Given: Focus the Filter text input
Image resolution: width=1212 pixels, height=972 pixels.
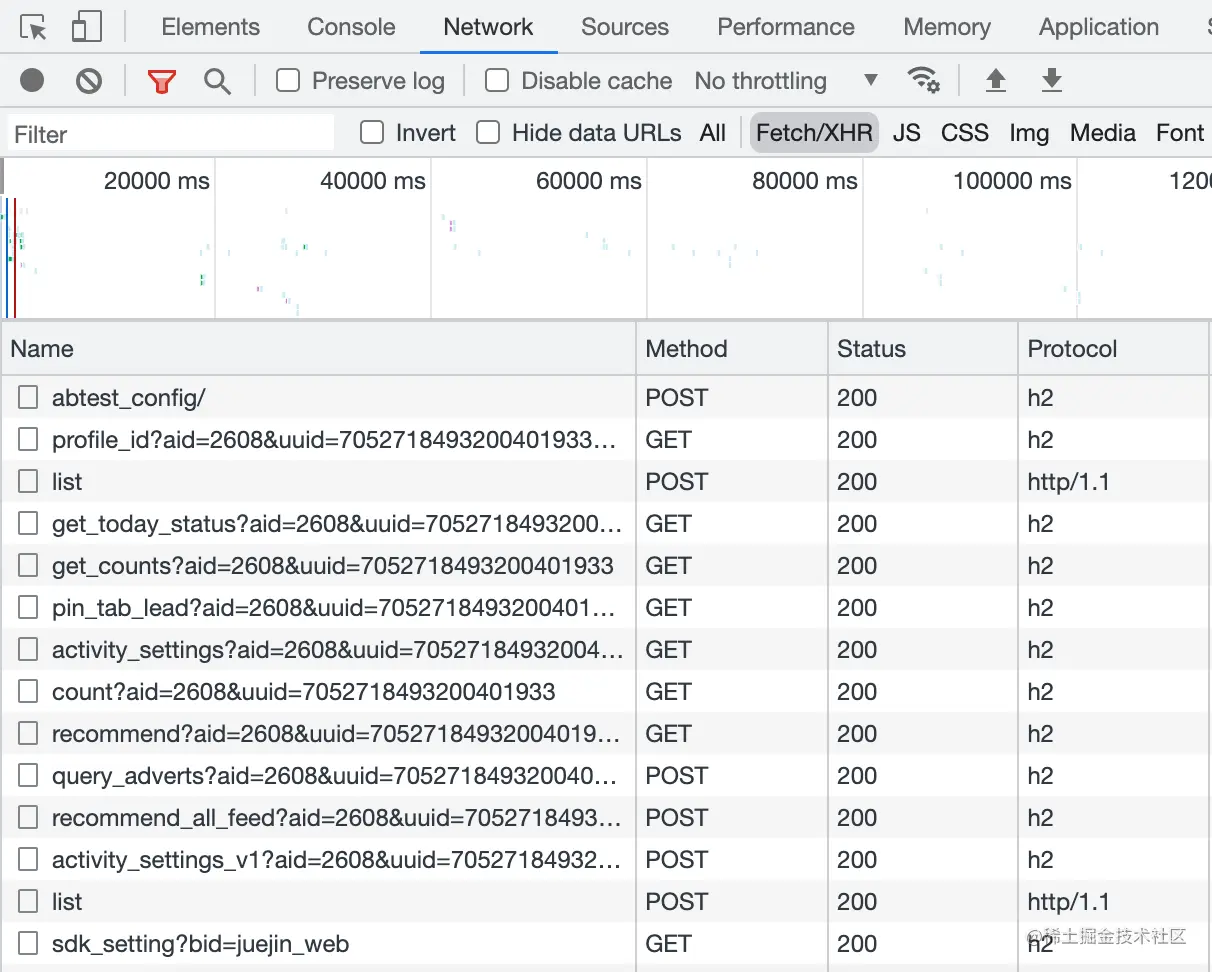Looking at the screenshot, I should point(172,134).
